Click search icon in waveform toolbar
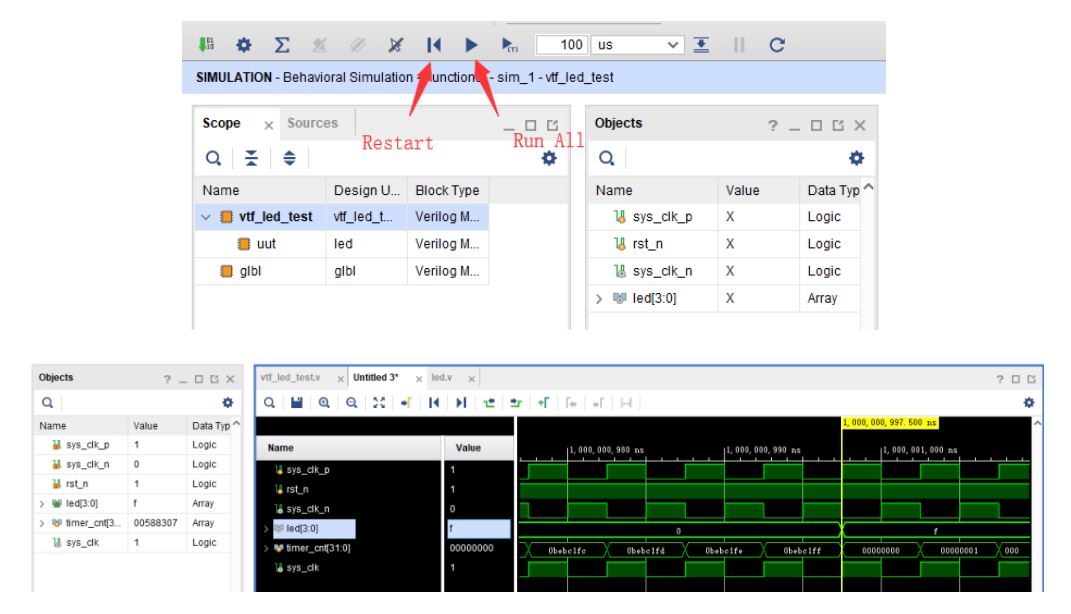Image resolution: width=1071 pixels, height=614 pixels. pos(269,403)
